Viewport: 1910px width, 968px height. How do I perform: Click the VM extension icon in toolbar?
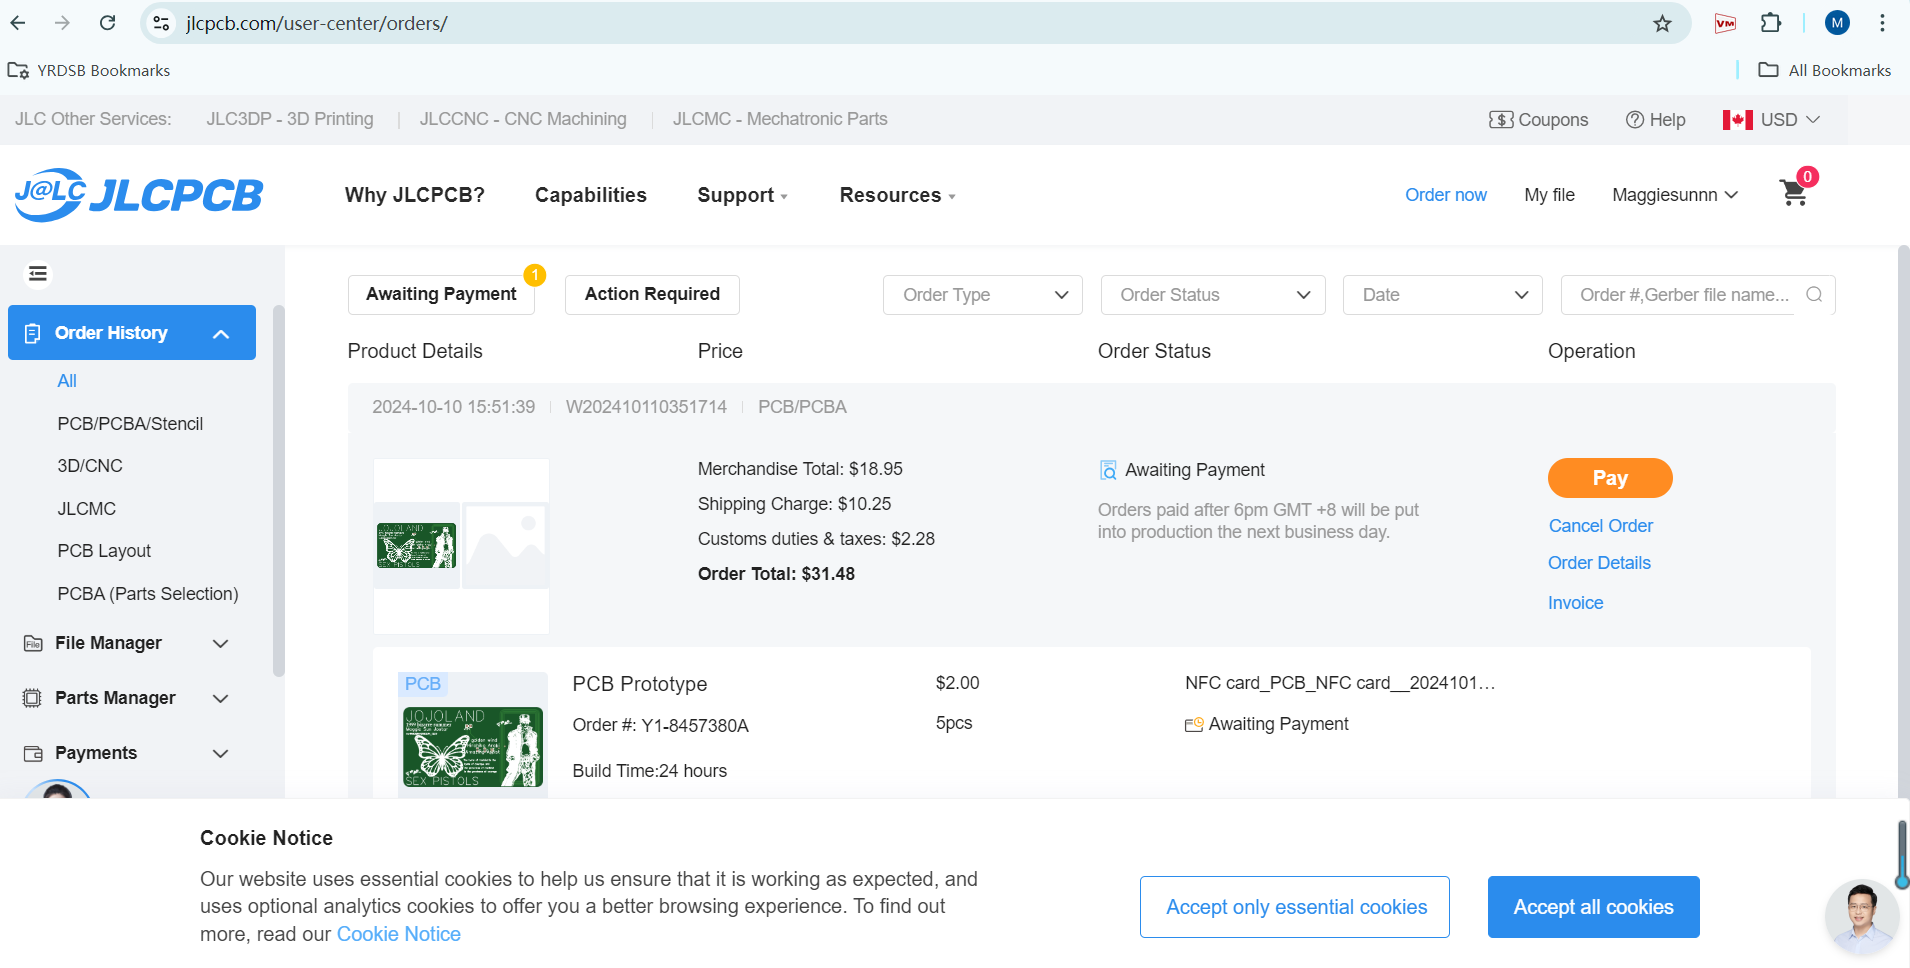(x=1725, y=23)
